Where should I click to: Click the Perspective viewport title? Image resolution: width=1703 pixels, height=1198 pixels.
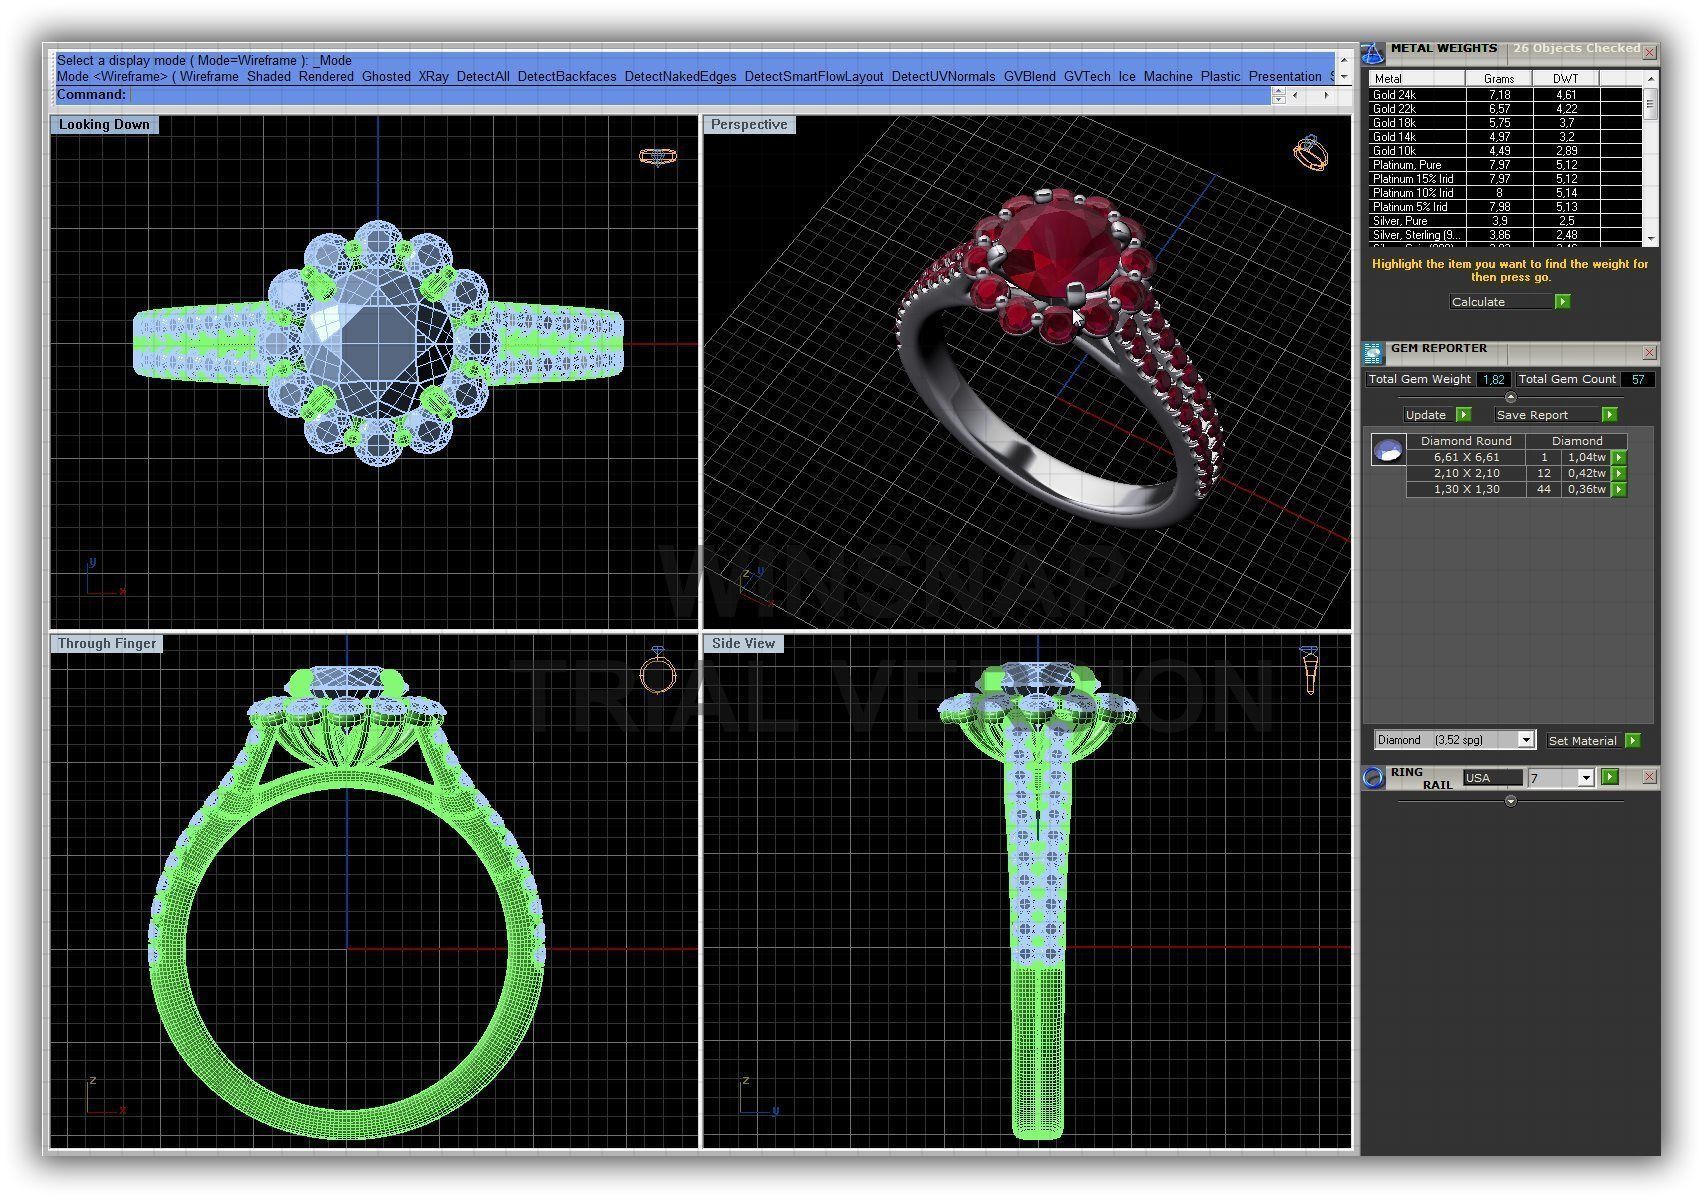coord(749,124)
